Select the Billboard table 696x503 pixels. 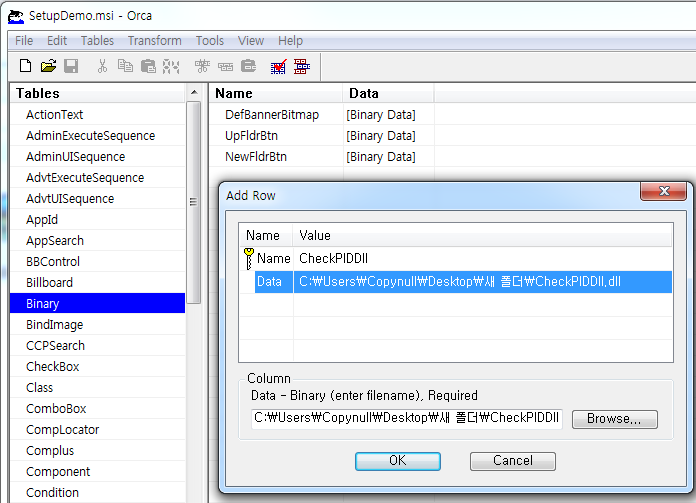coord(98,283)
